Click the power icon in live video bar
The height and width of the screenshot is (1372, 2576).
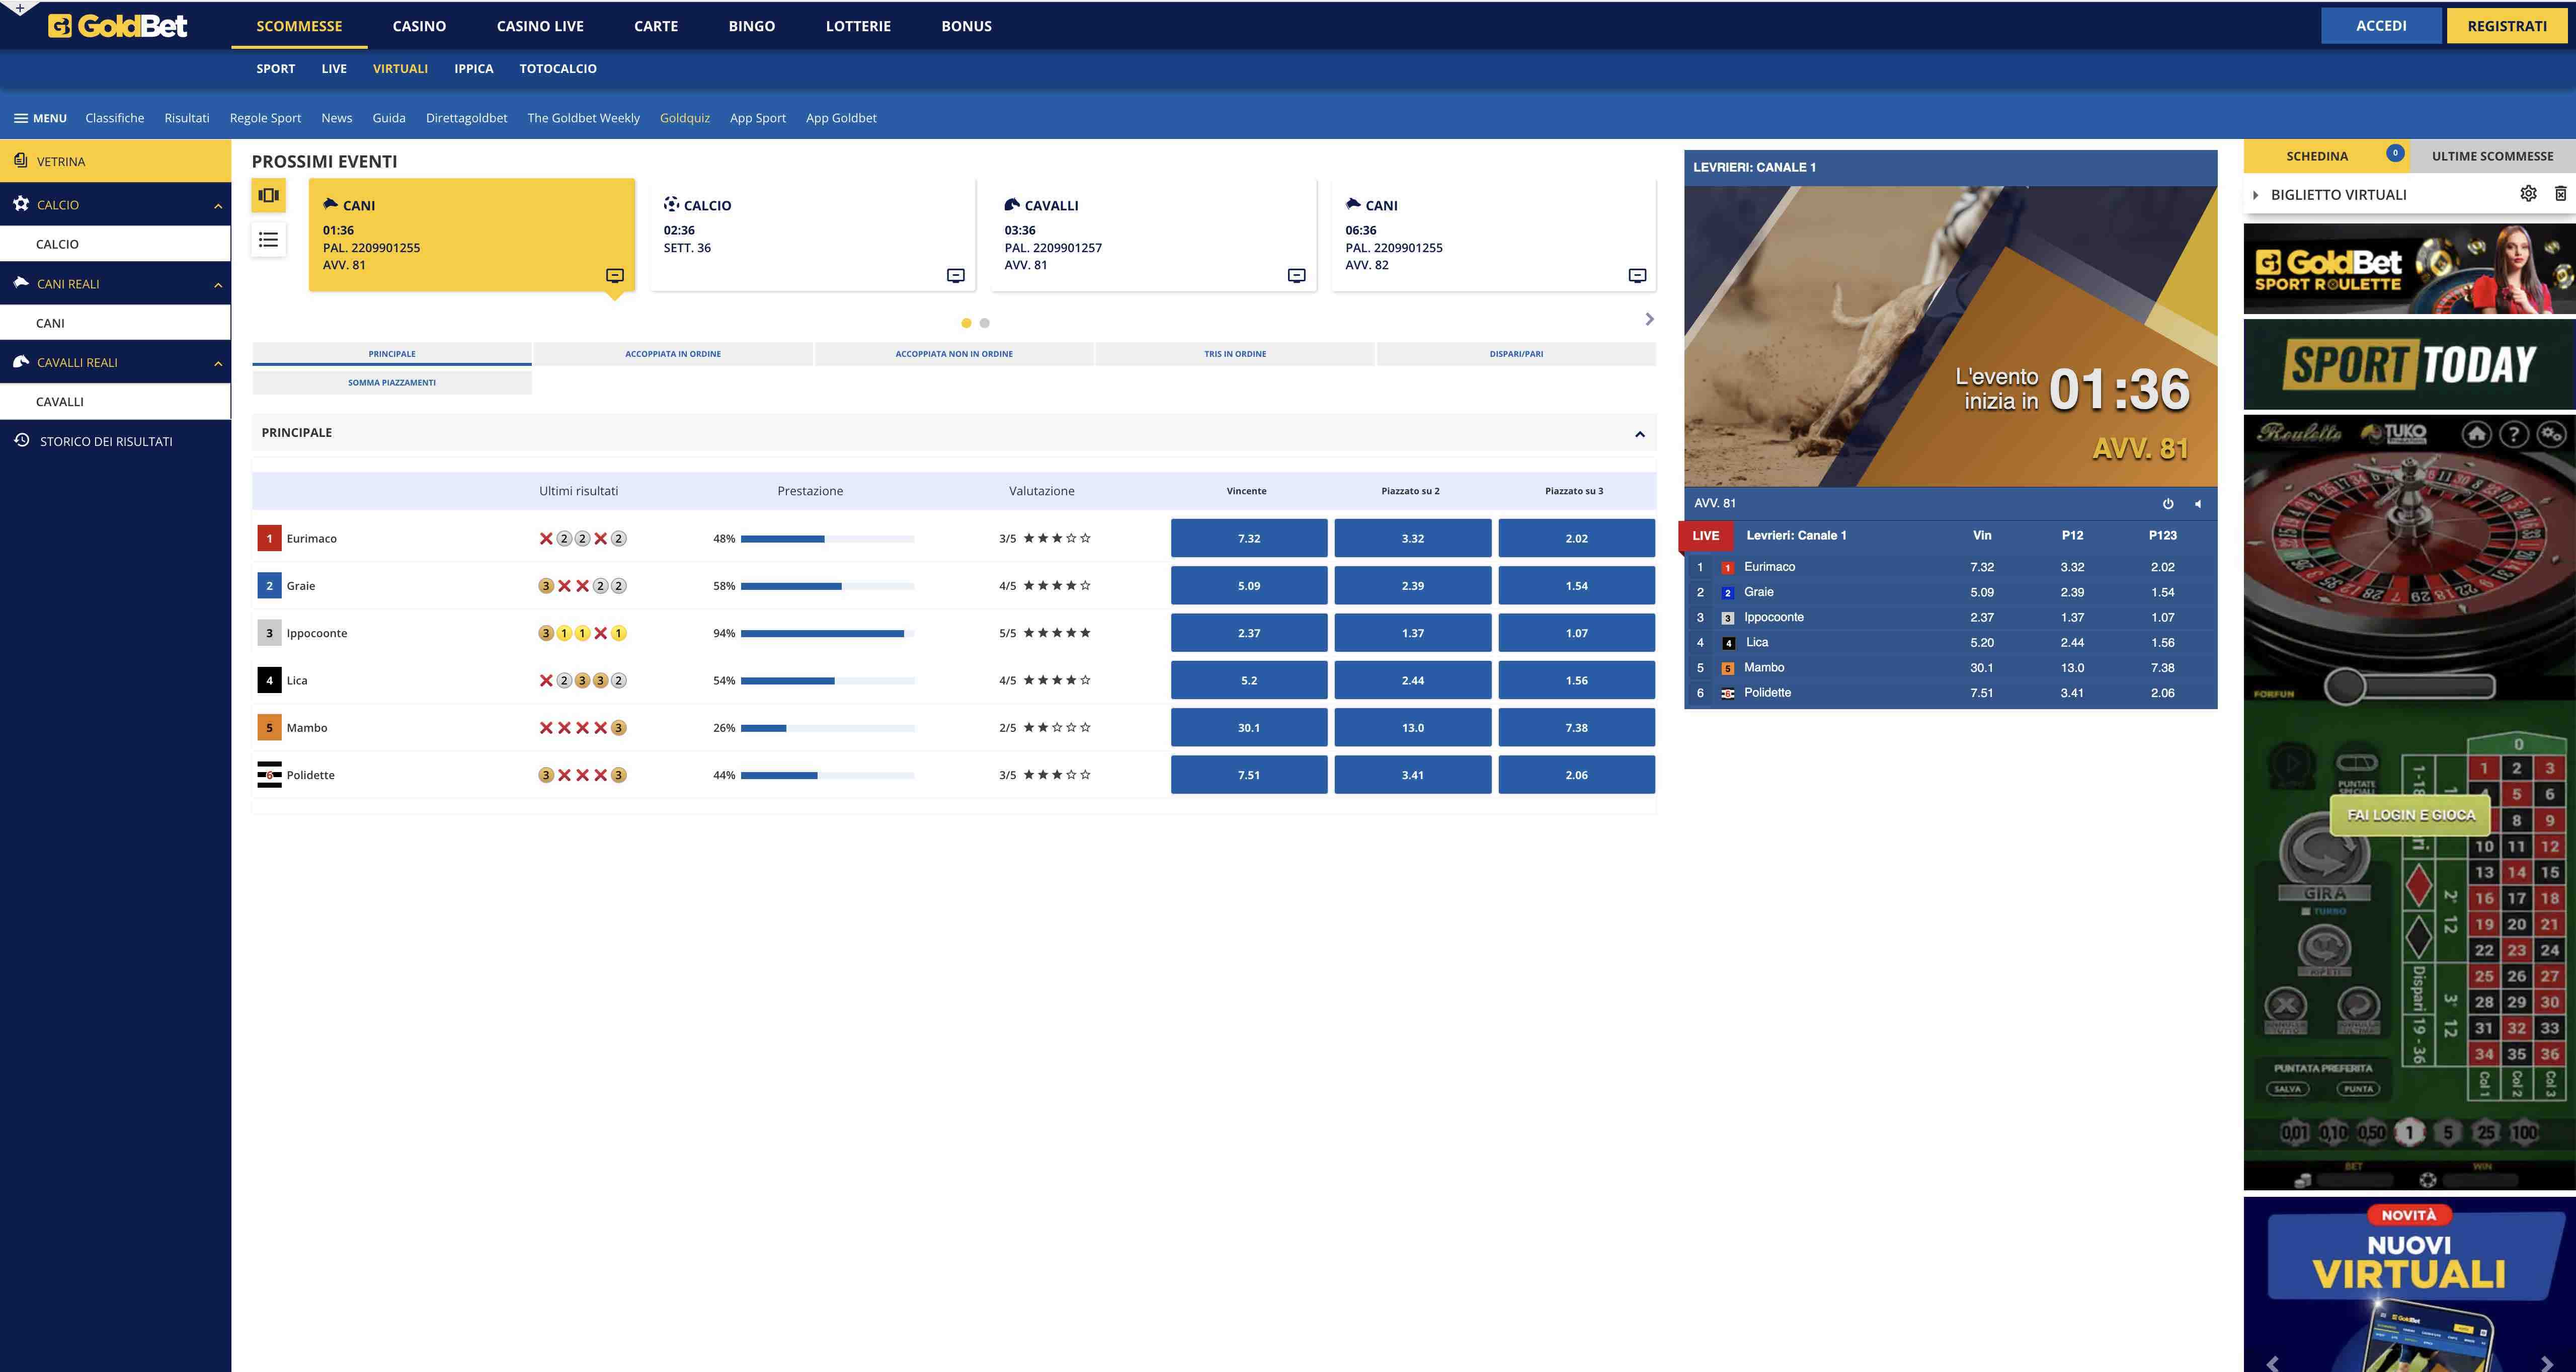[x=2168, y=503]
